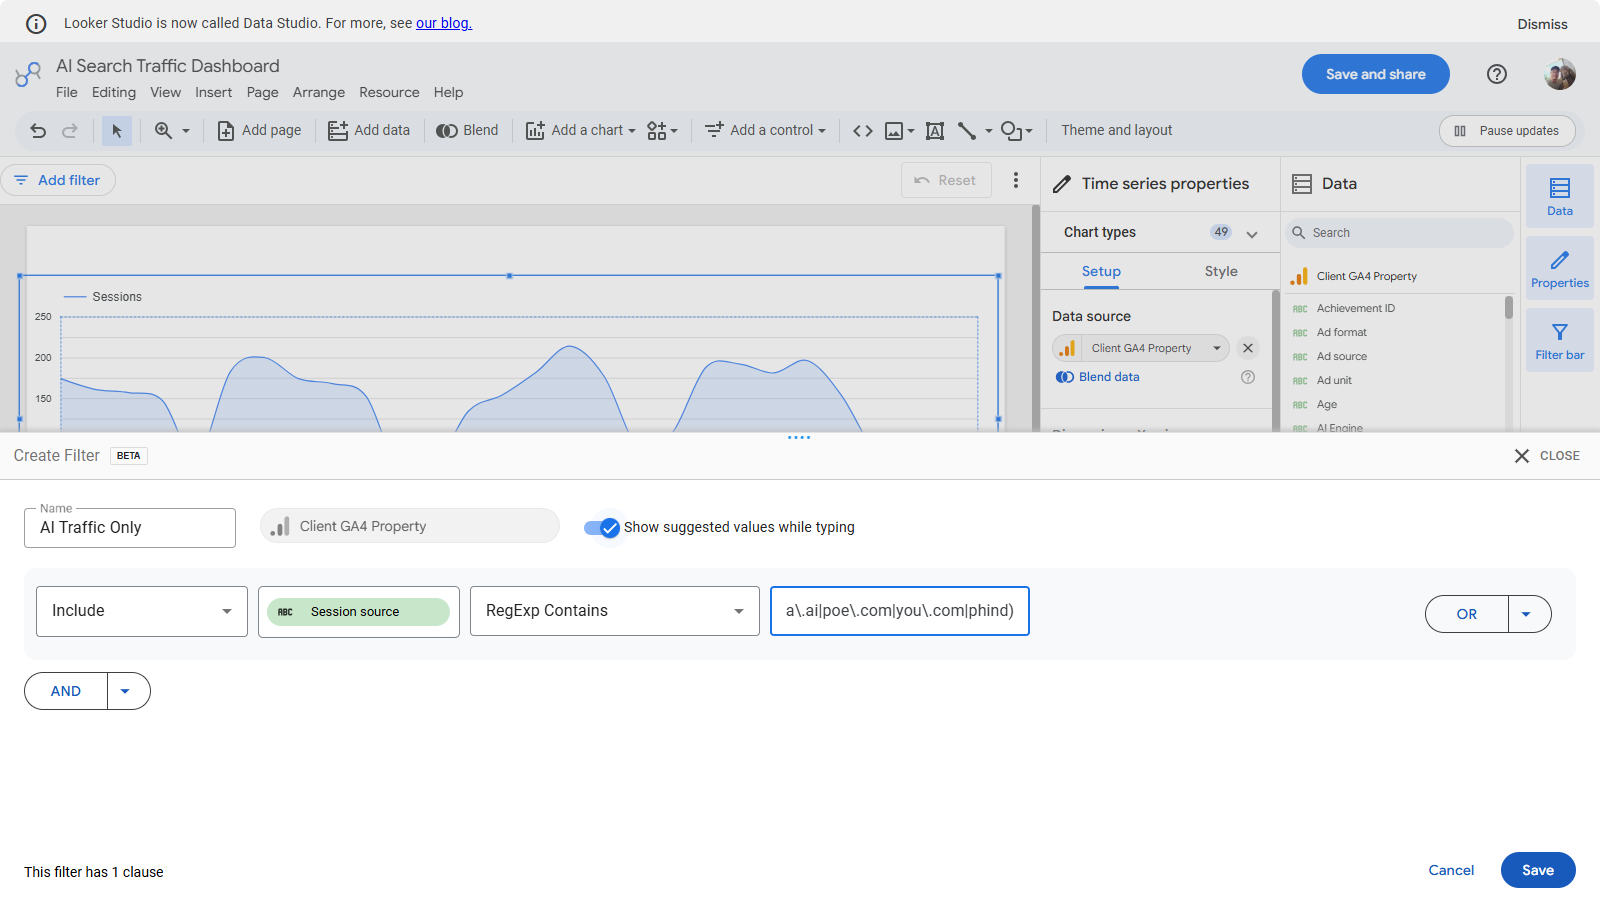The height and width of the screenshot is (900, 1600).
Task: Open the RegExp Contains condition dropdown
Action: coord(615,611)
